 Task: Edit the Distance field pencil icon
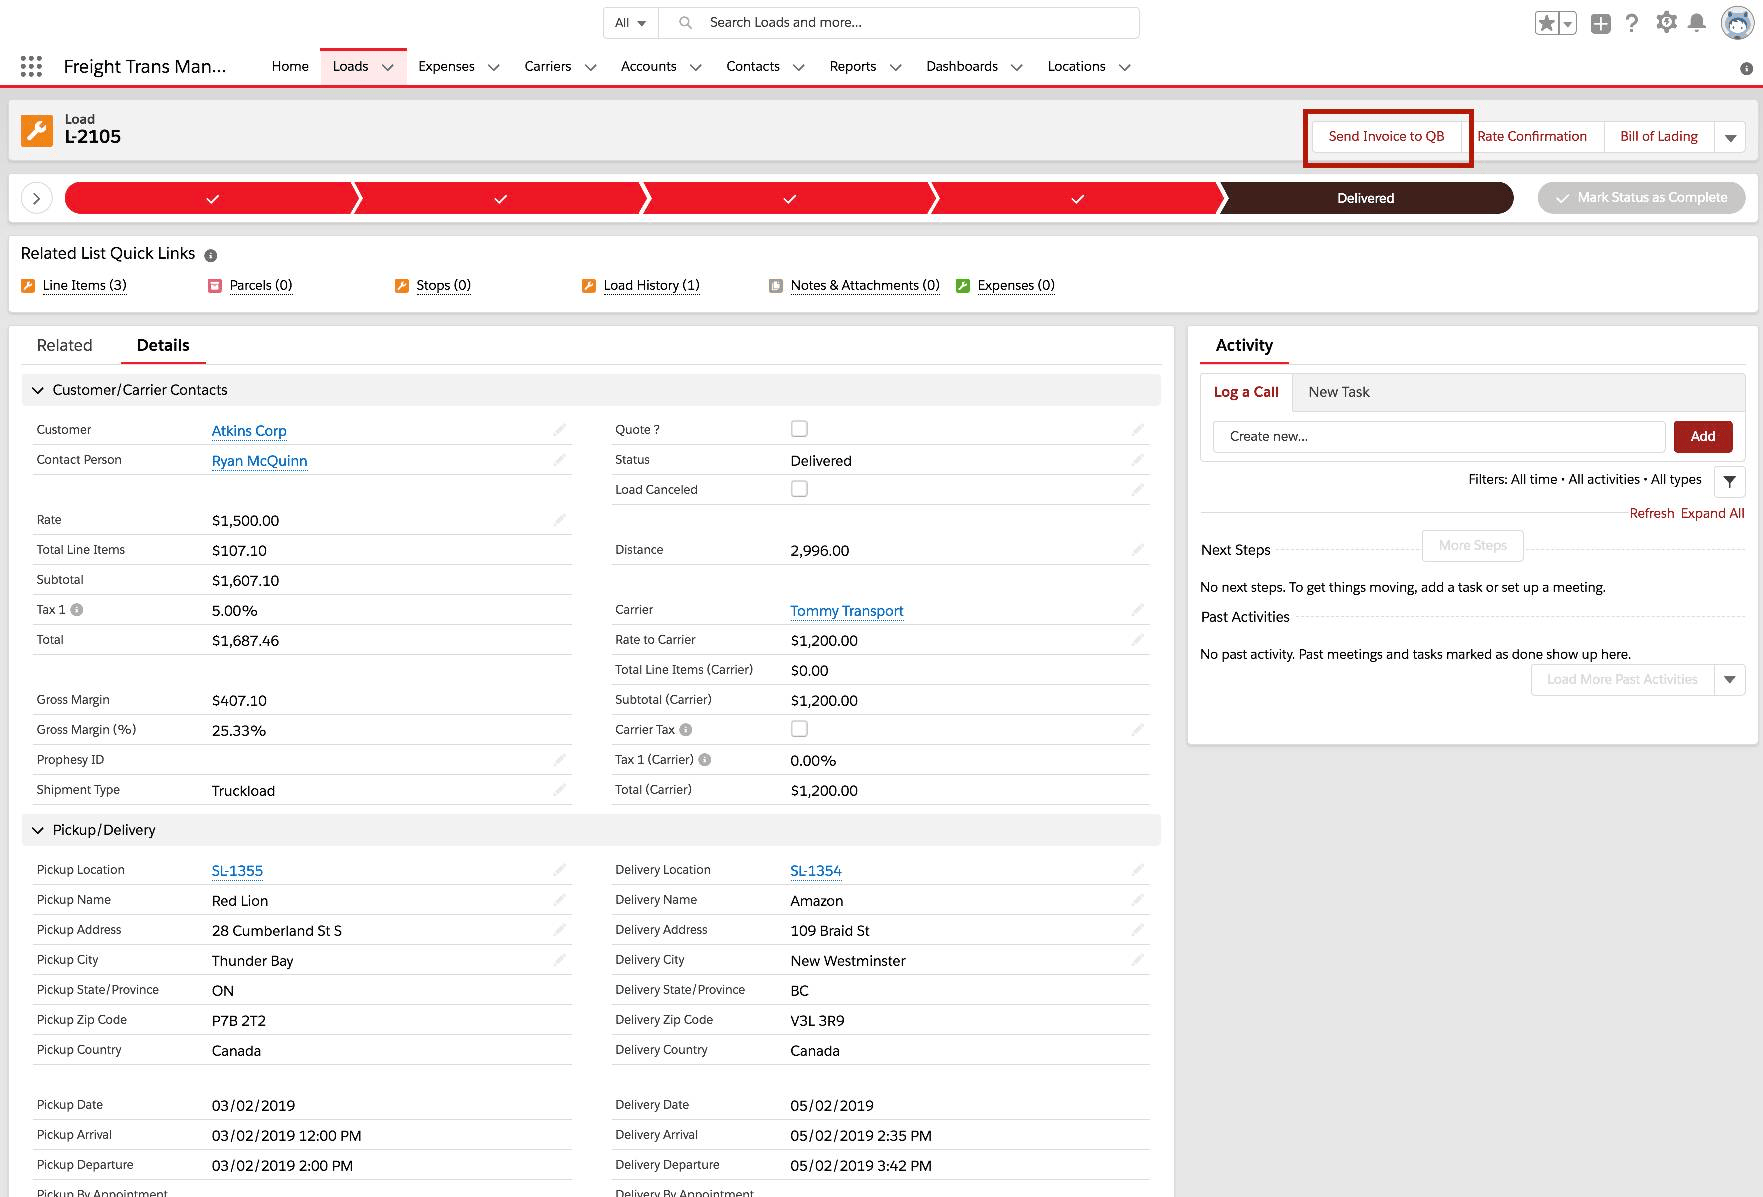(x=1138, y=550)
